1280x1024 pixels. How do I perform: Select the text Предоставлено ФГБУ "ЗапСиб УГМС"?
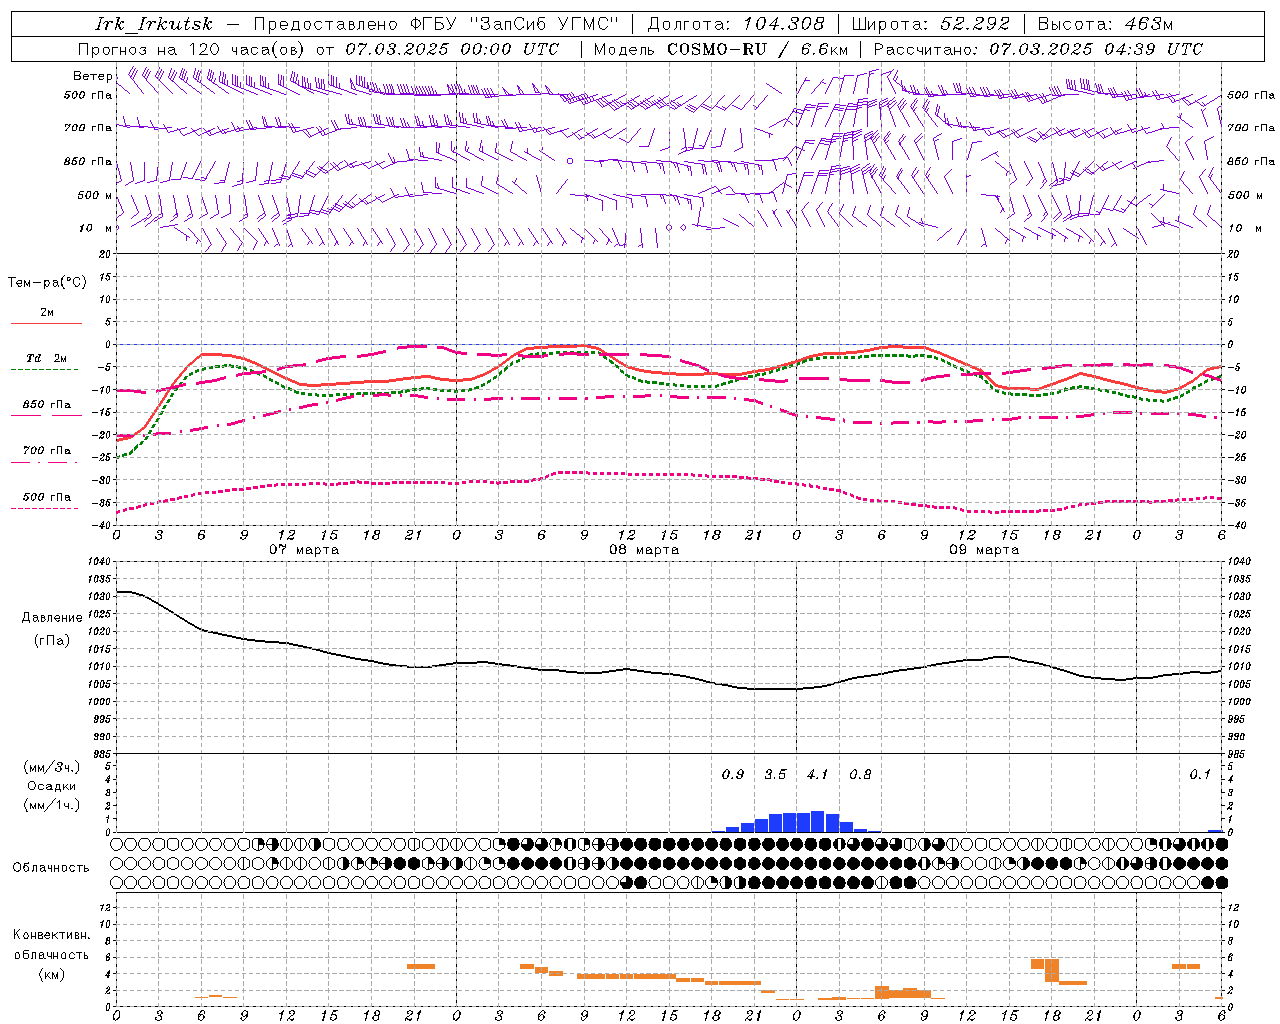pyautogui.click(x=437, y=24)
